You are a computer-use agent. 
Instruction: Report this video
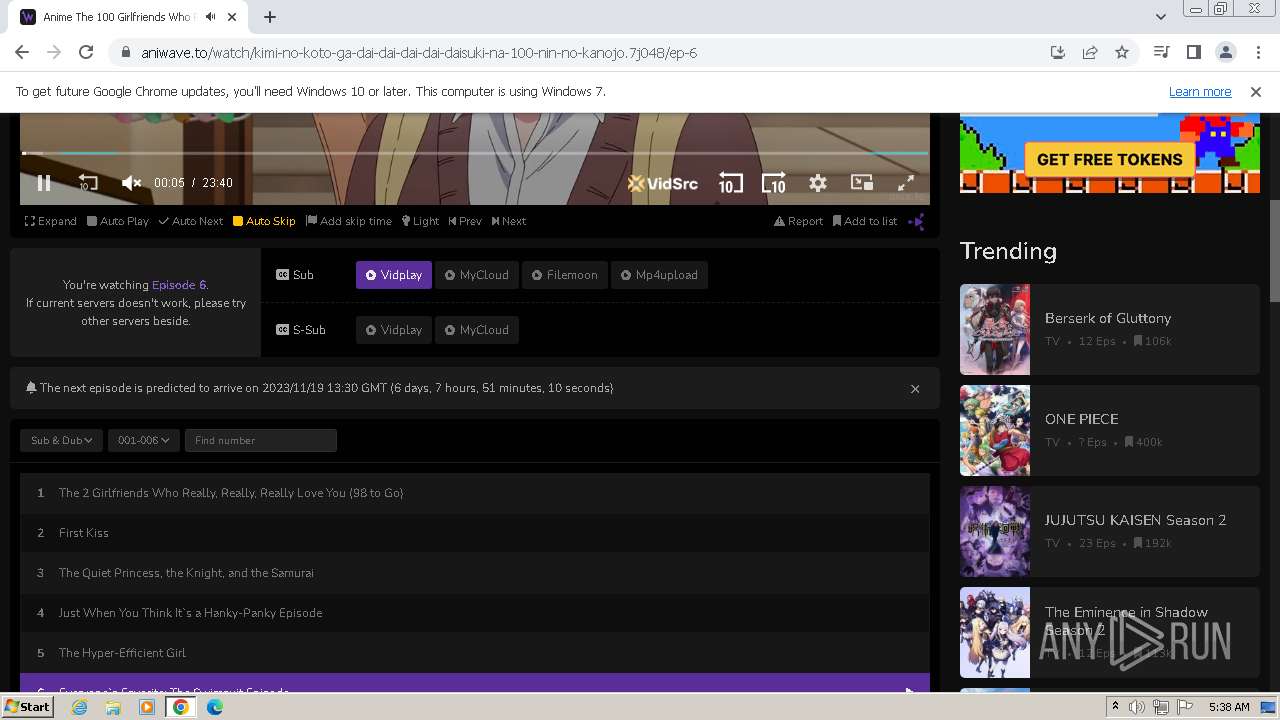798,221
